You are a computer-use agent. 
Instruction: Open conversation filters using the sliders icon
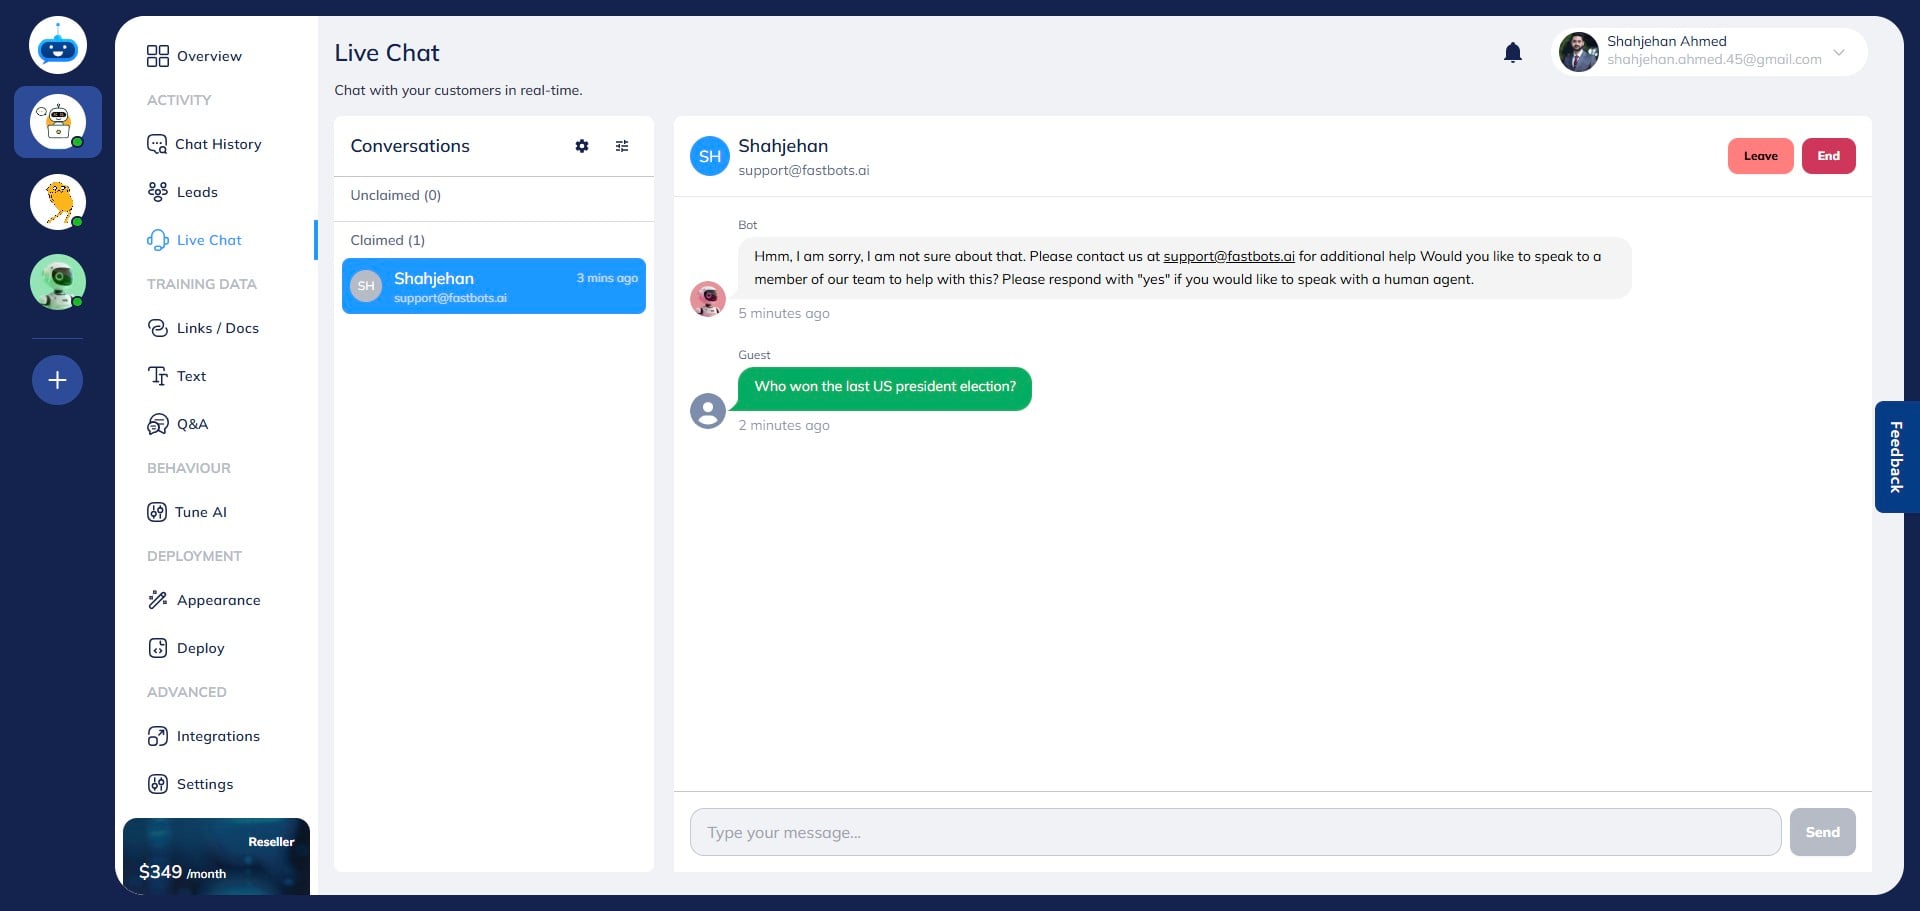[x=622, y=146]
